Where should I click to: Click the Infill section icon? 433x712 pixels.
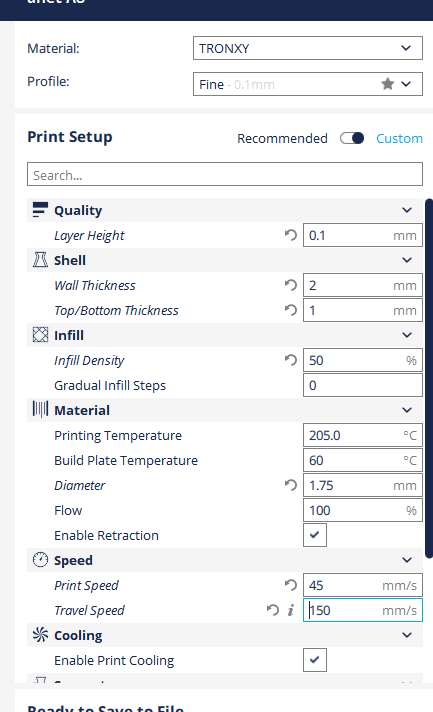point(40,335)
